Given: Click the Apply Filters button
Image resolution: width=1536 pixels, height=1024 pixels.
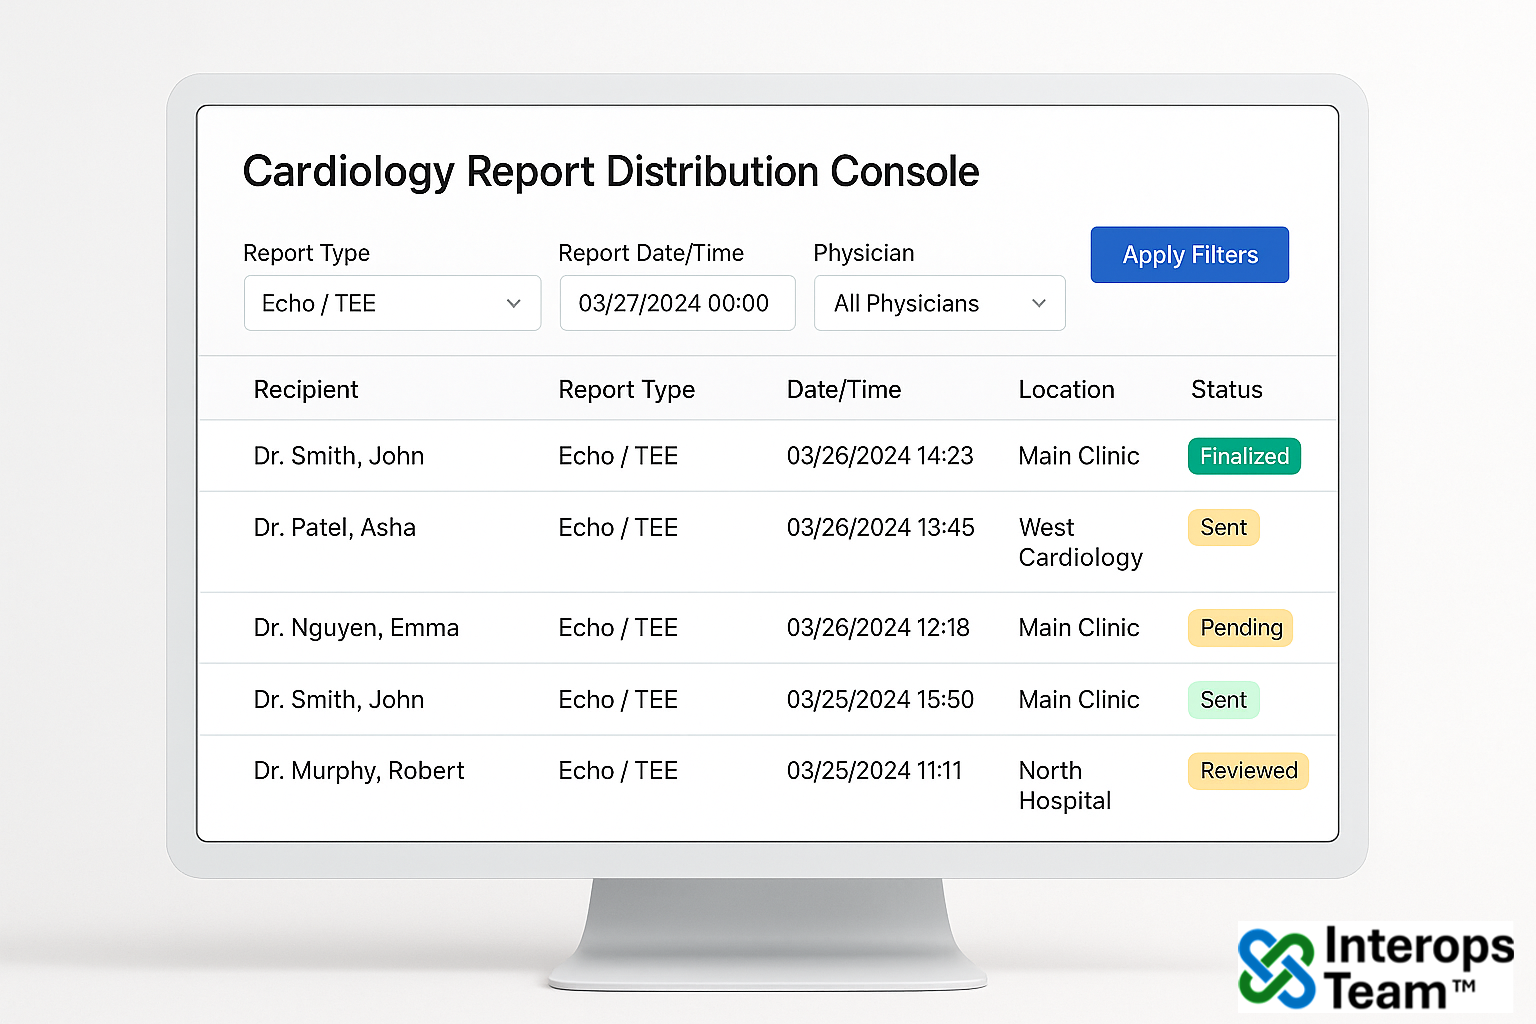Looking at the screenshot, I should [x=1189, y=255].
